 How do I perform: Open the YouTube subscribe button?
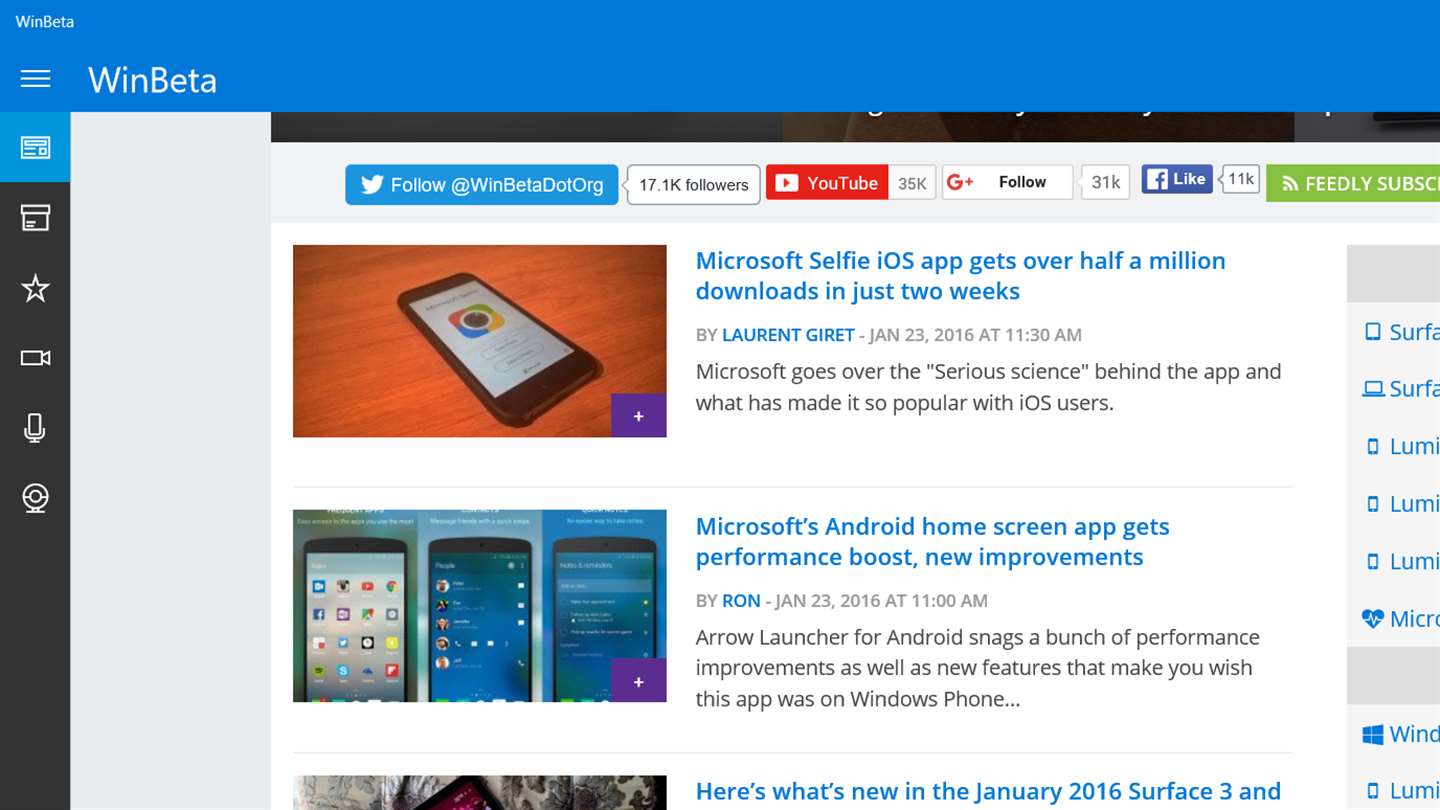(827, 183)
